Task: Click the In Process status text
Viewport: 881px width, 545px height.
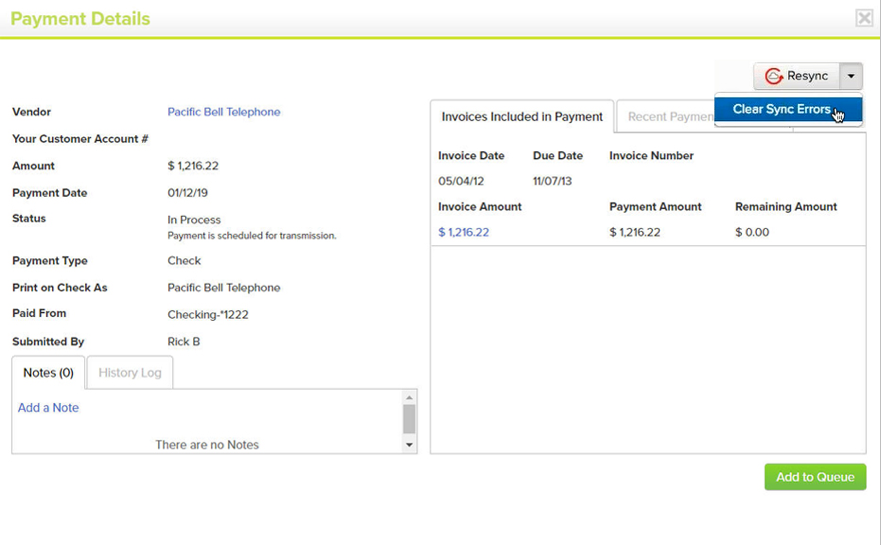Action: click(x=194, y=220)
